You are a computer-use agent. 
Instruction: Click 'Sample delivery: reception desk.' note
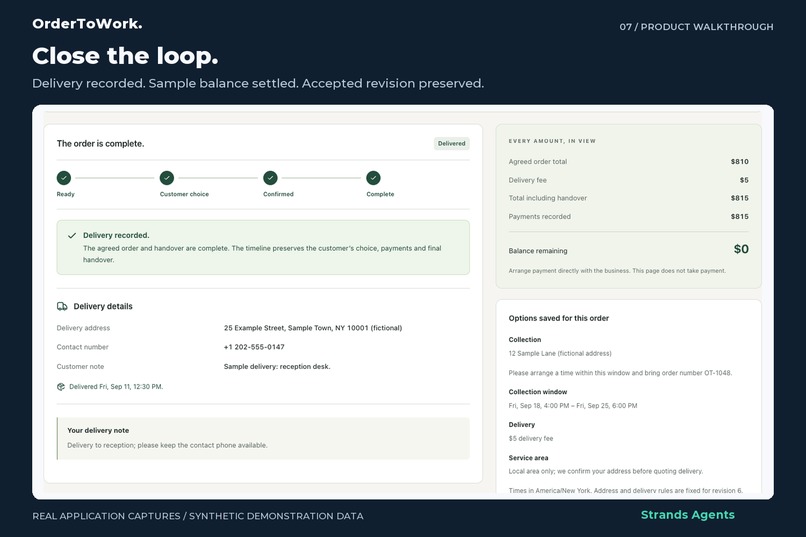click(x=277, y=366)
